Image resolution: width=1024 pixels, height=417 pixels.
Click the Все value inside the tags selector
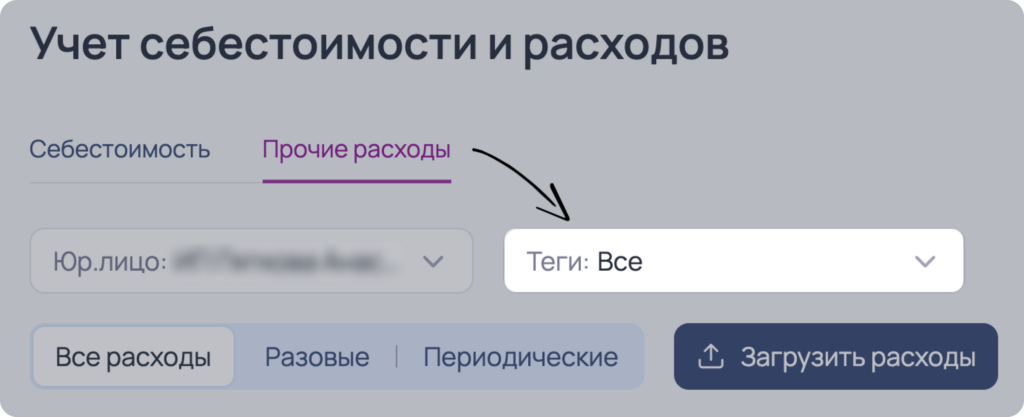point(620,262)
